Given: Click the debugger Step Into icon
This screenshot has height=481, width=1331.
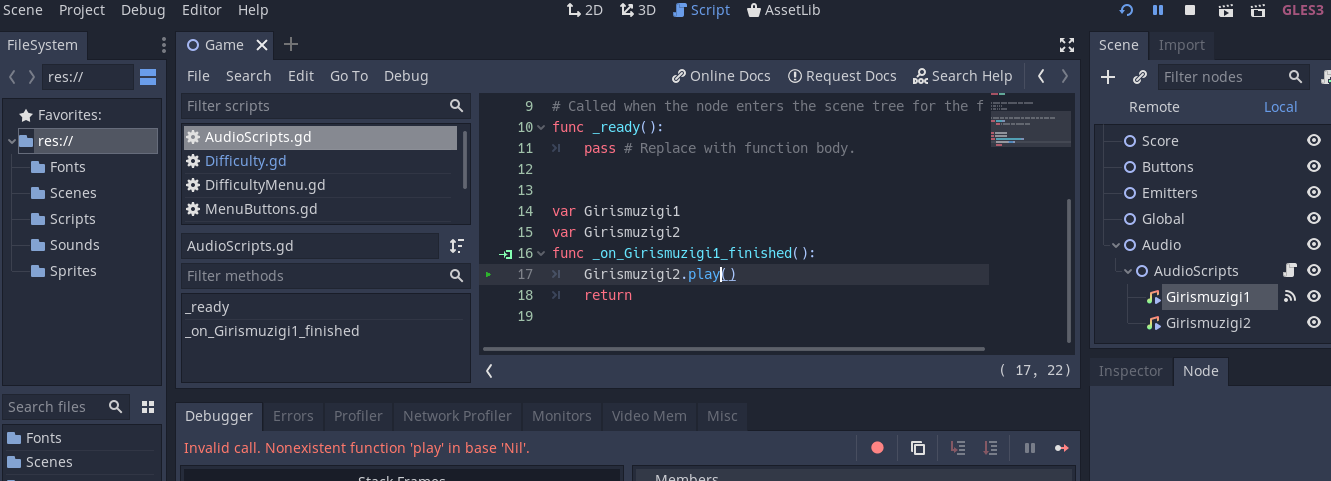Looking at the screenshot, I should [x=958, y=448].
